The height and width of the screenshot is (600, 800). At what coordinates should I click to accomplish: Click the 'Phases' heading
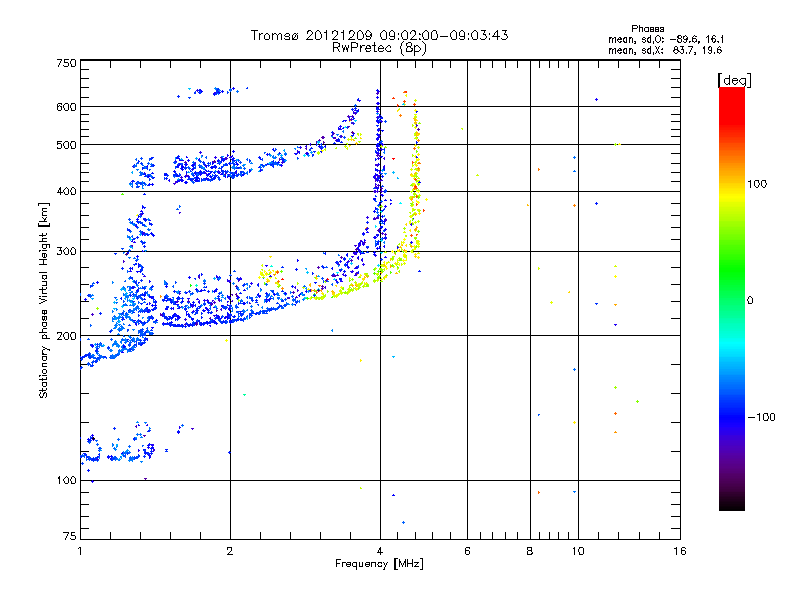(x=647, y=29)
